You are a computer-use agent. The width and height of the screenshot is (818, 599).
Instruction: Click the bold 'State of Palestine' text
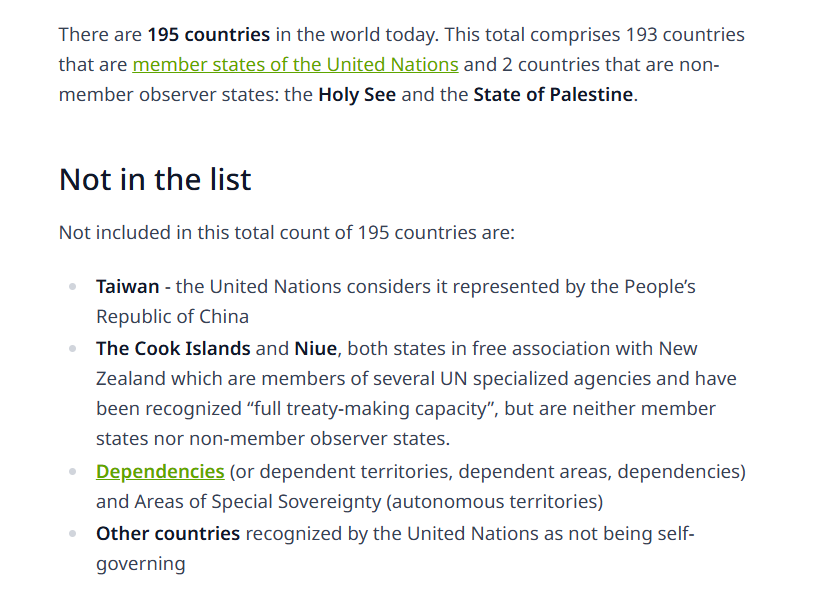pyautogui.click(x=553, y=95)
